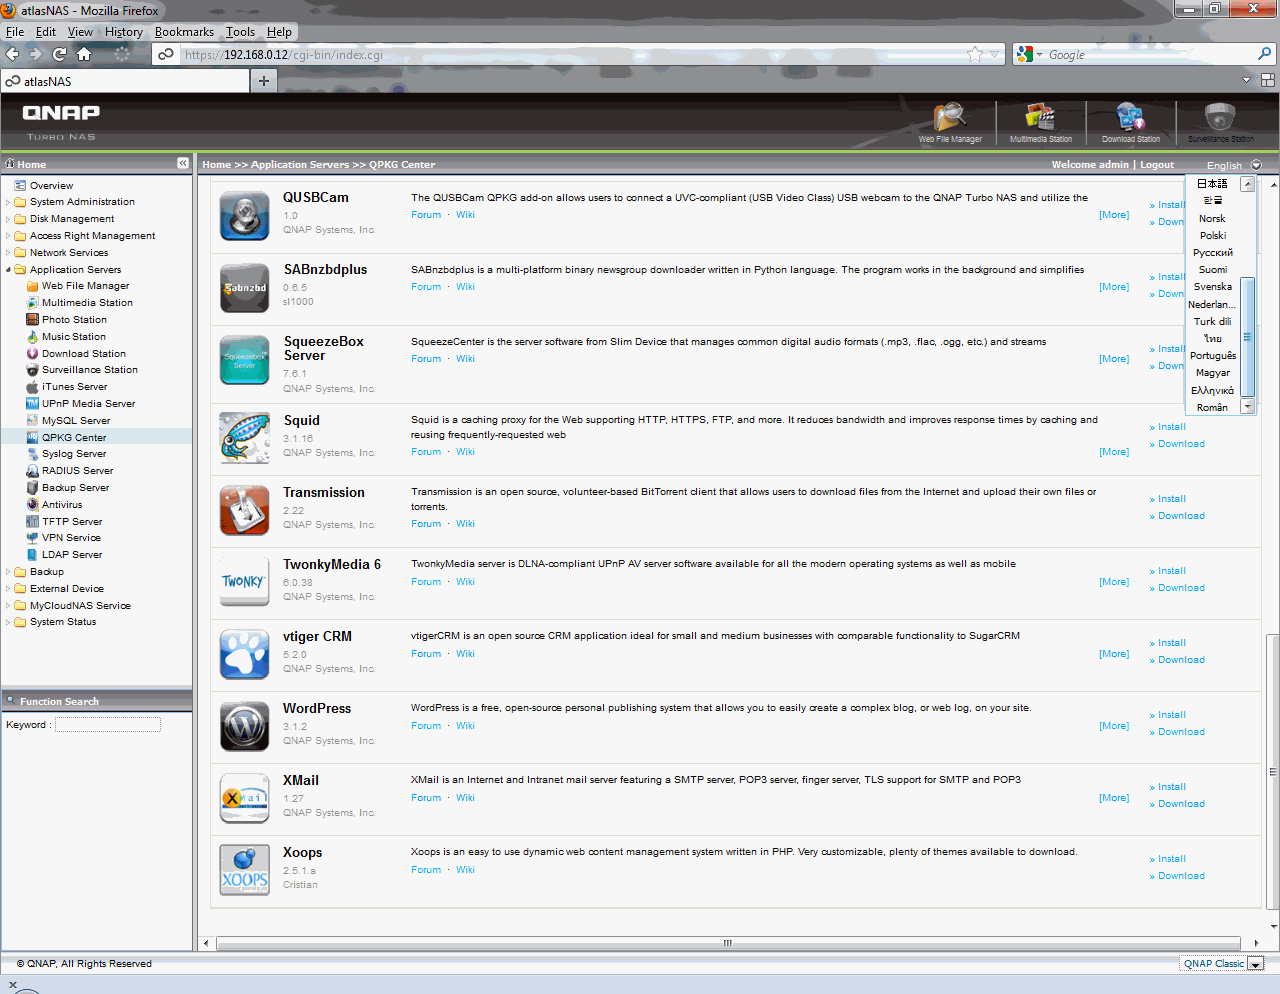Click the QUSBCam webcam package icon
The image size is (1280, 994).
point(244,216)
